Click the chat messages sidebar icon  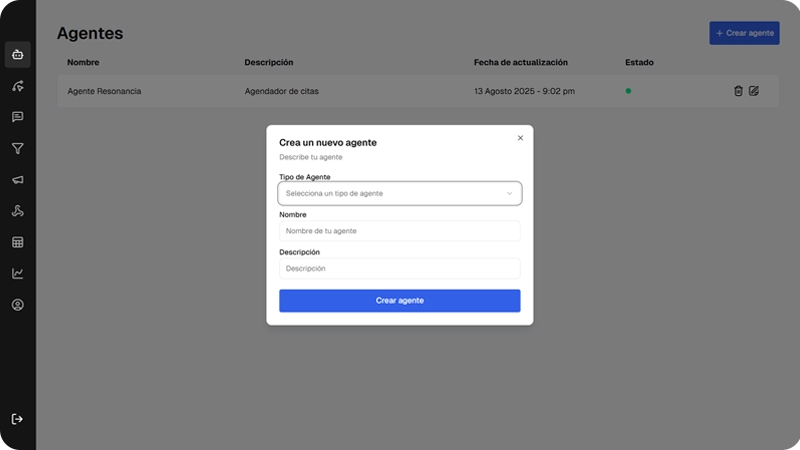[x=17, y=117]
